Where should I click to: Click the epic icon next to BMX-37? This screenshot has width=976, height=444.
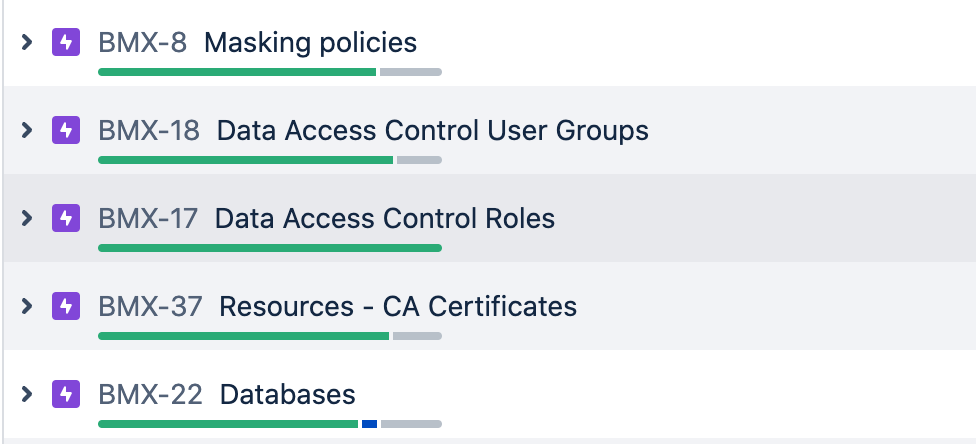66,306
